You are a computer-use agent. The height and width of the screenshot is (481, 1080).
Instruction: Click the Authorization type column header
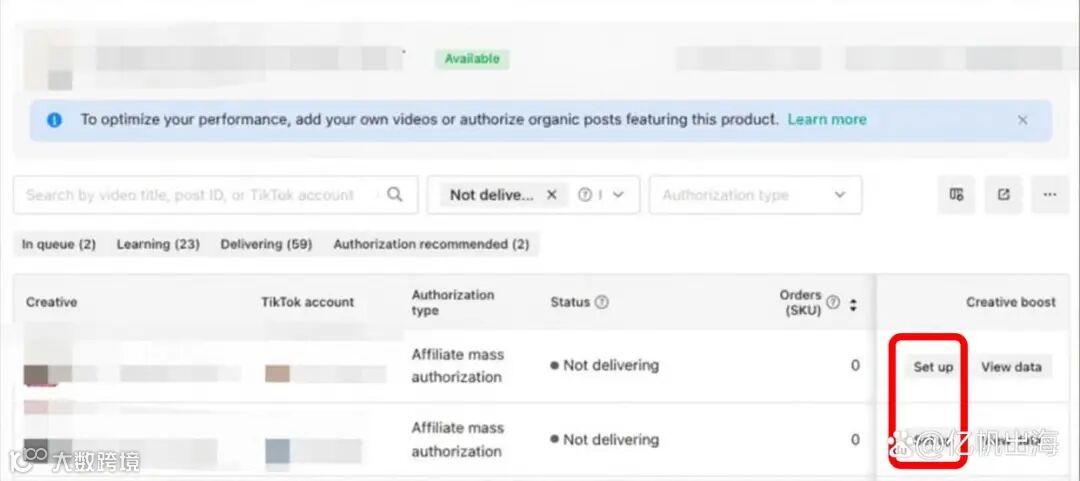click(x=453, y=303)
